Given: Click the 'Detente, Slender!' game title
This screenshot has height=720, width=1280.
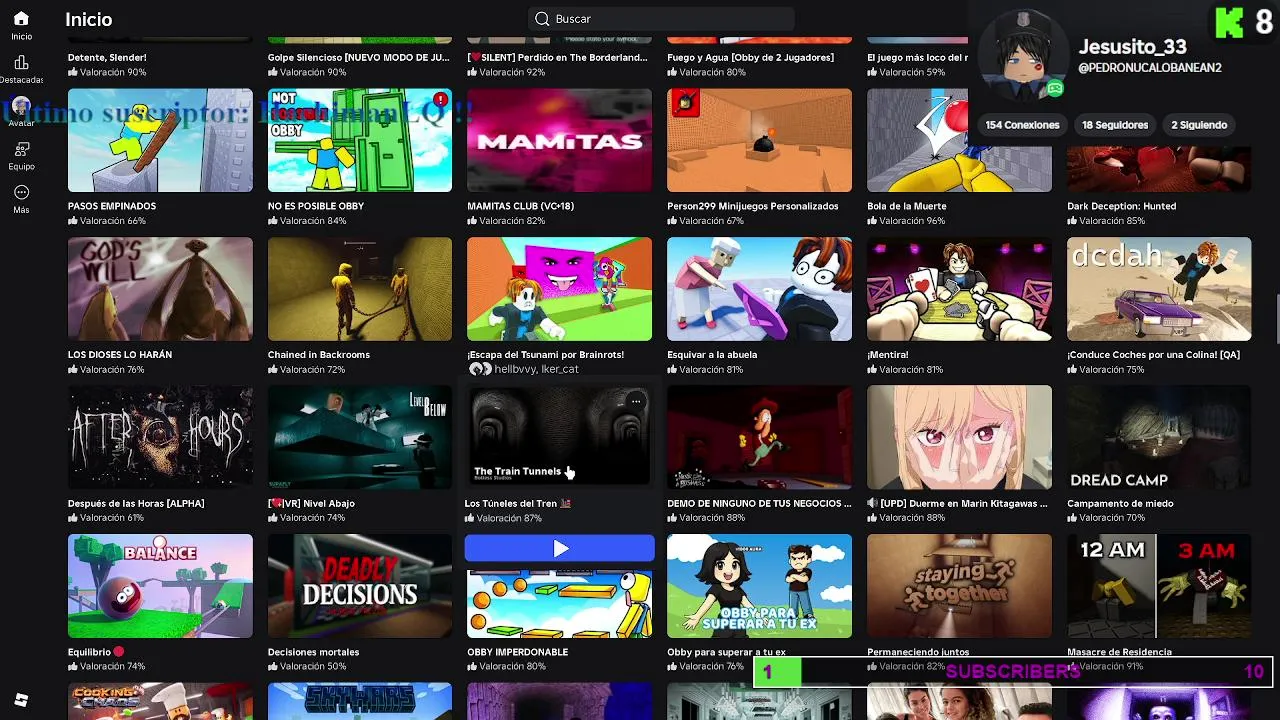Looking at the screenshot, I should point(107,58).
